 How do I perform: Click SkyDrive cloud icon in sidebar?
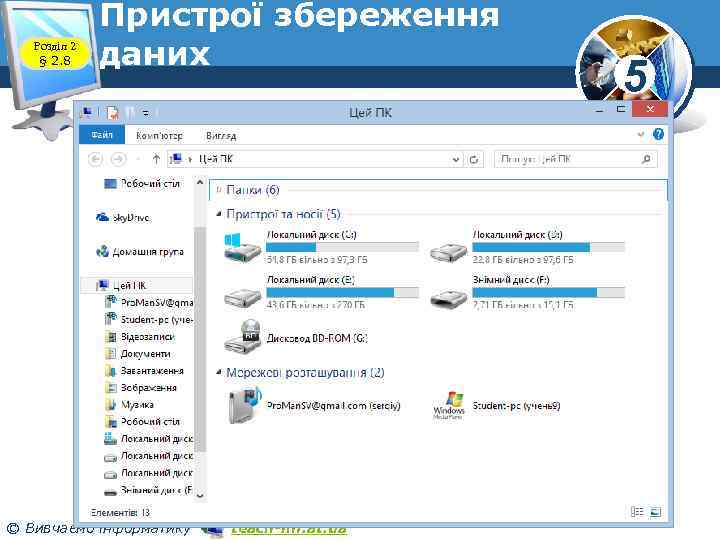tap(102, 217)
